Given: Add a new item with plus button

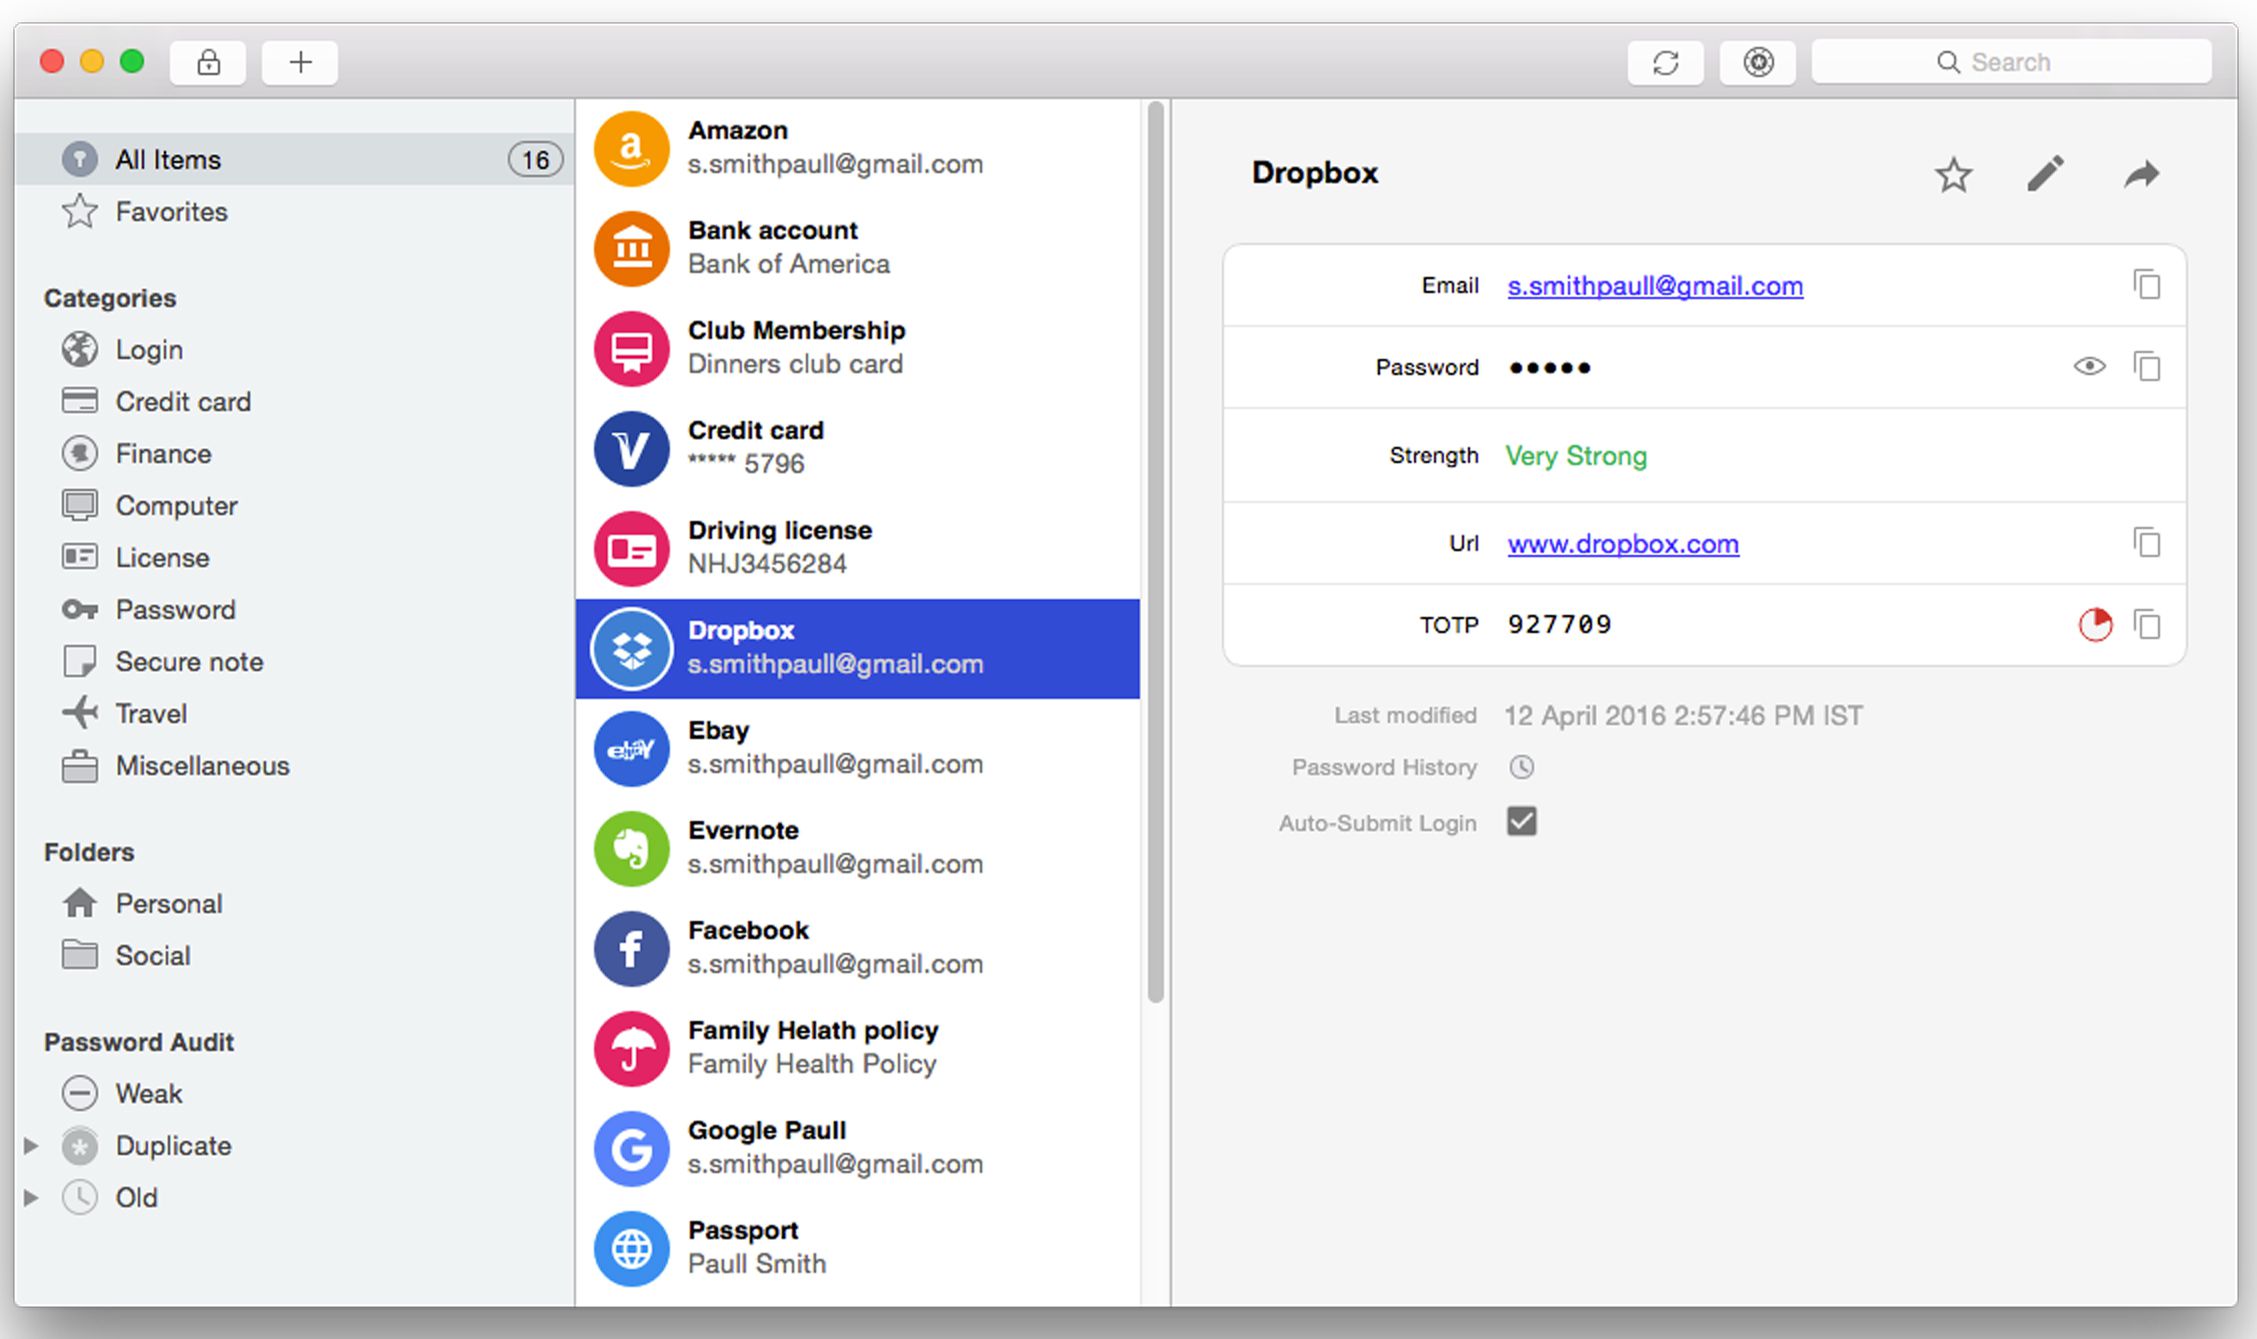Looking at the screenshot, I should [x=300, y=63].
